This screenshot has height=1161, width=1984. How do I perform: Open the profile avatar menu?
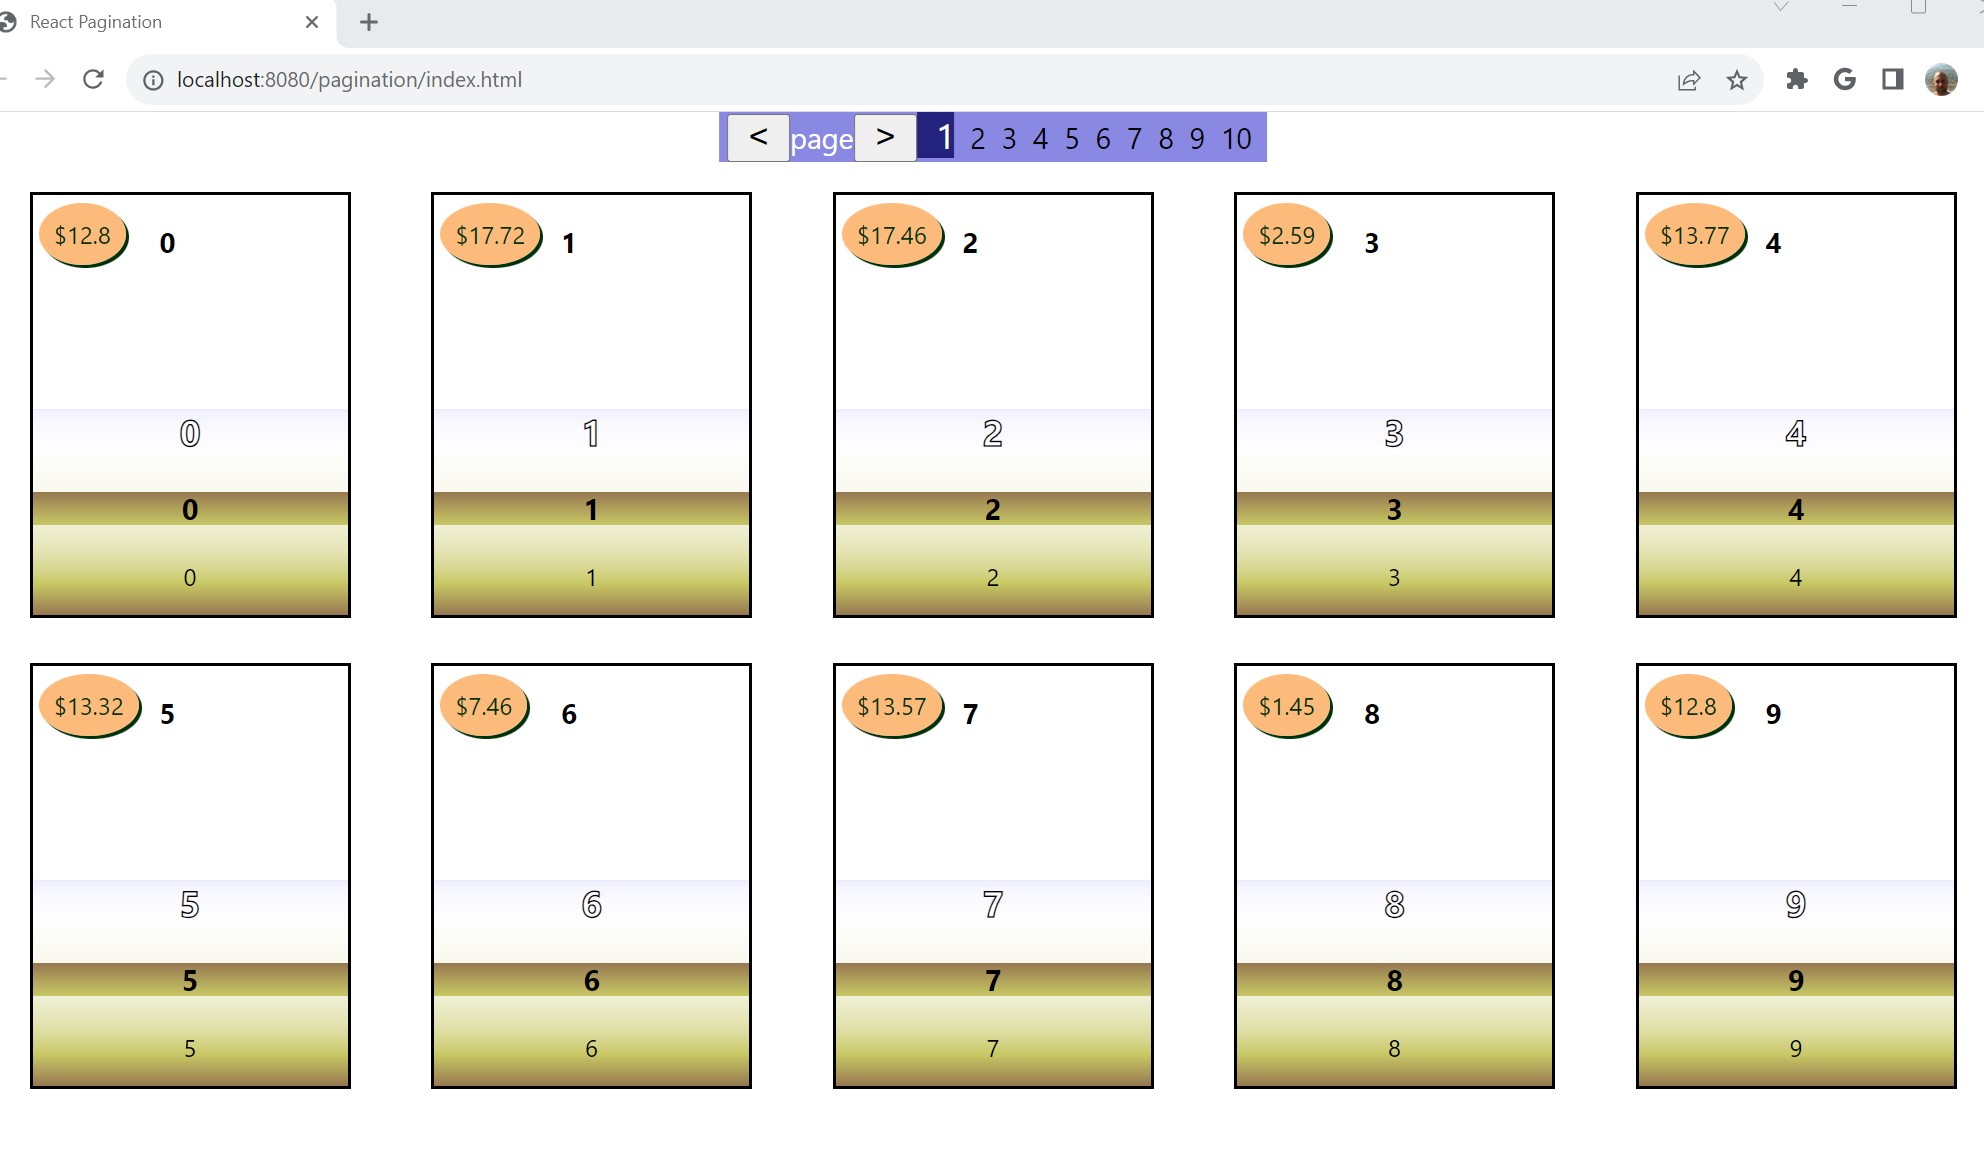coord(1941,79)
